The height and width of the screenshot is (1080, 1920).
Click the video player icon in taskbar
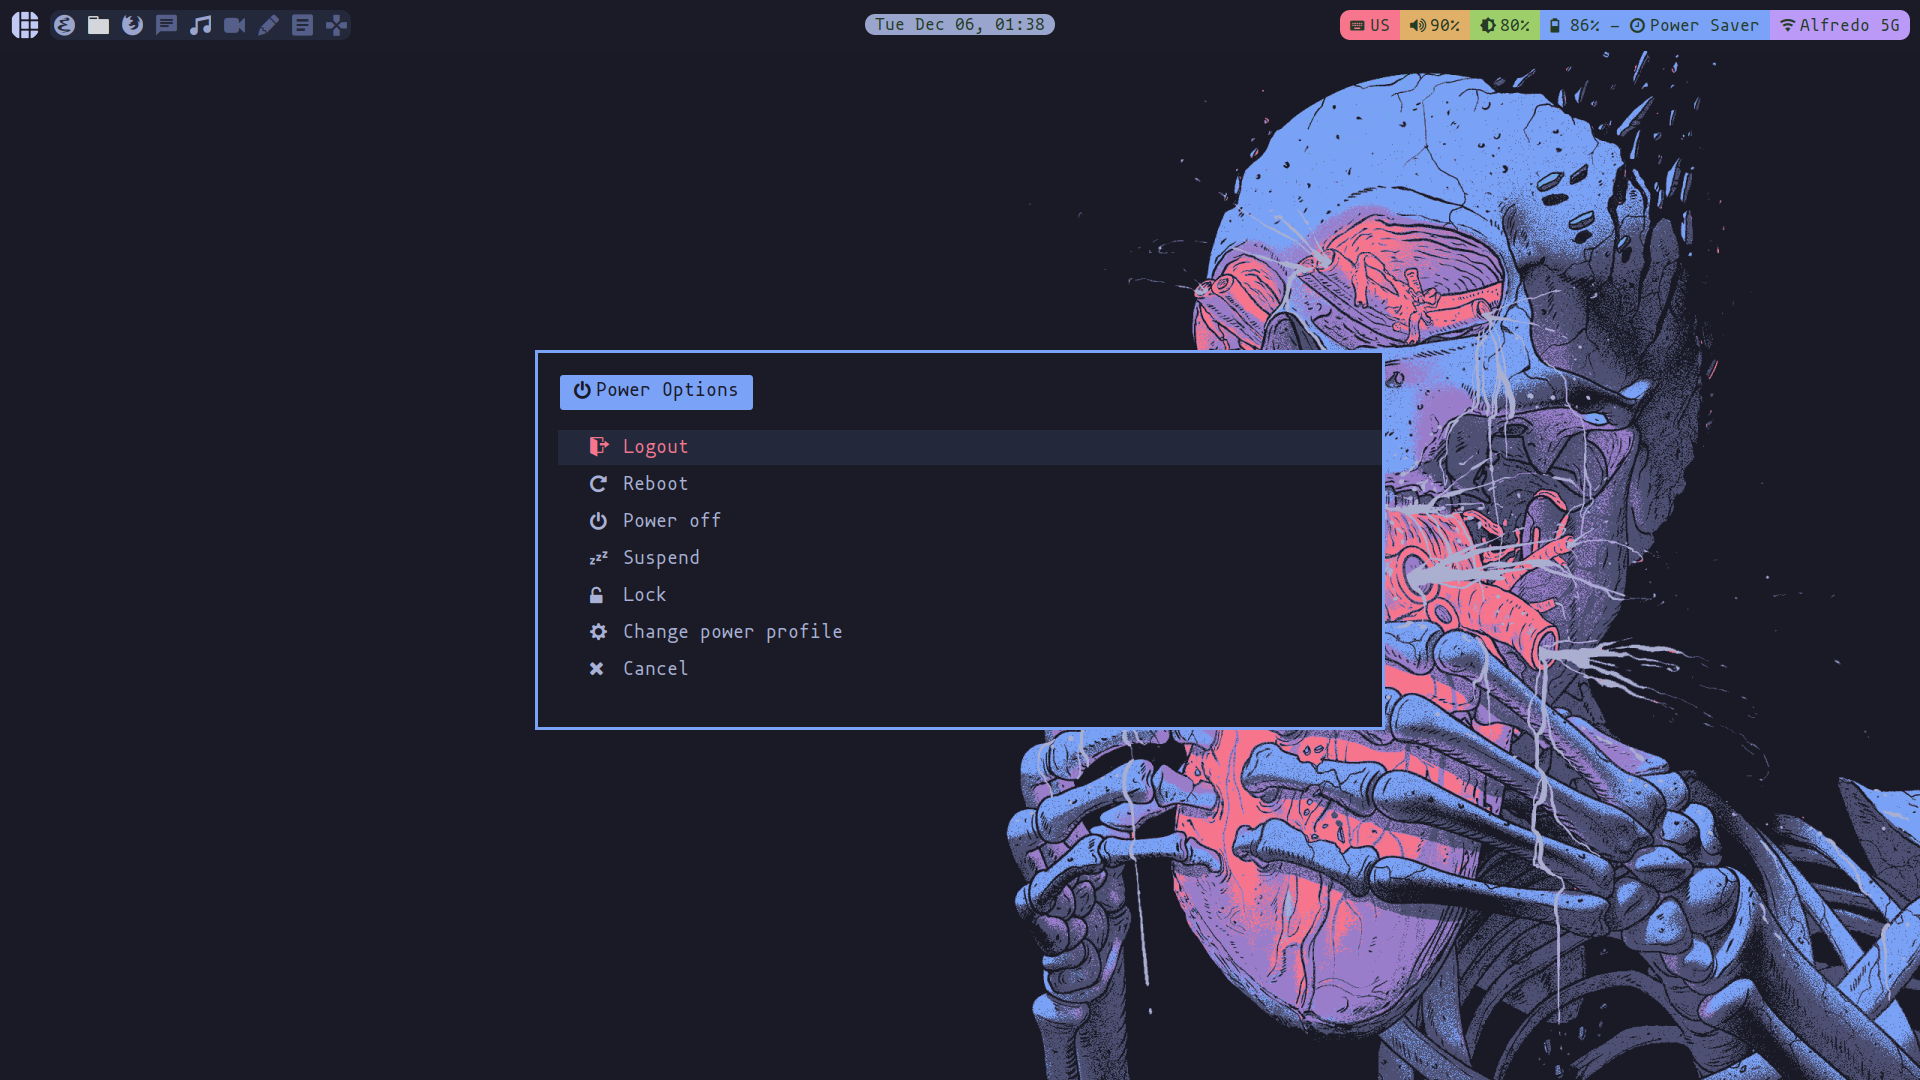tap(233, 24)
